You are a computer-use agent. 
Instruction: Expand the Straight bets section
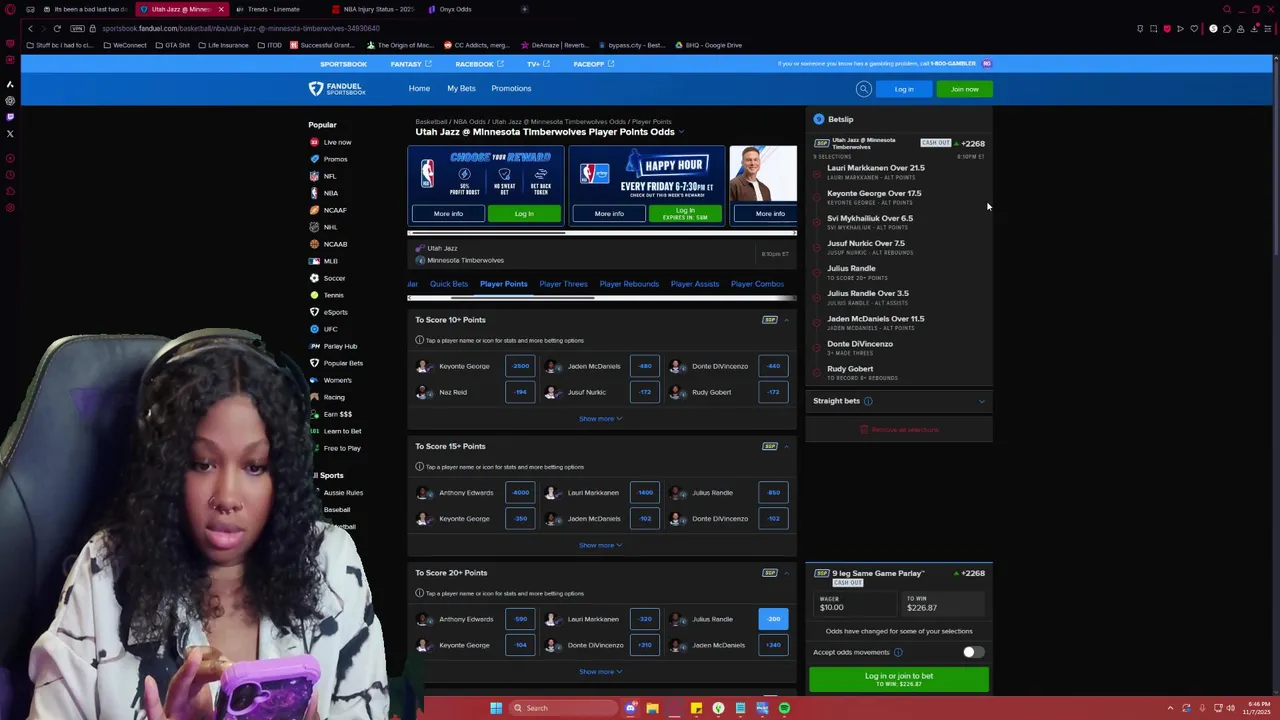tap(981, 401)
